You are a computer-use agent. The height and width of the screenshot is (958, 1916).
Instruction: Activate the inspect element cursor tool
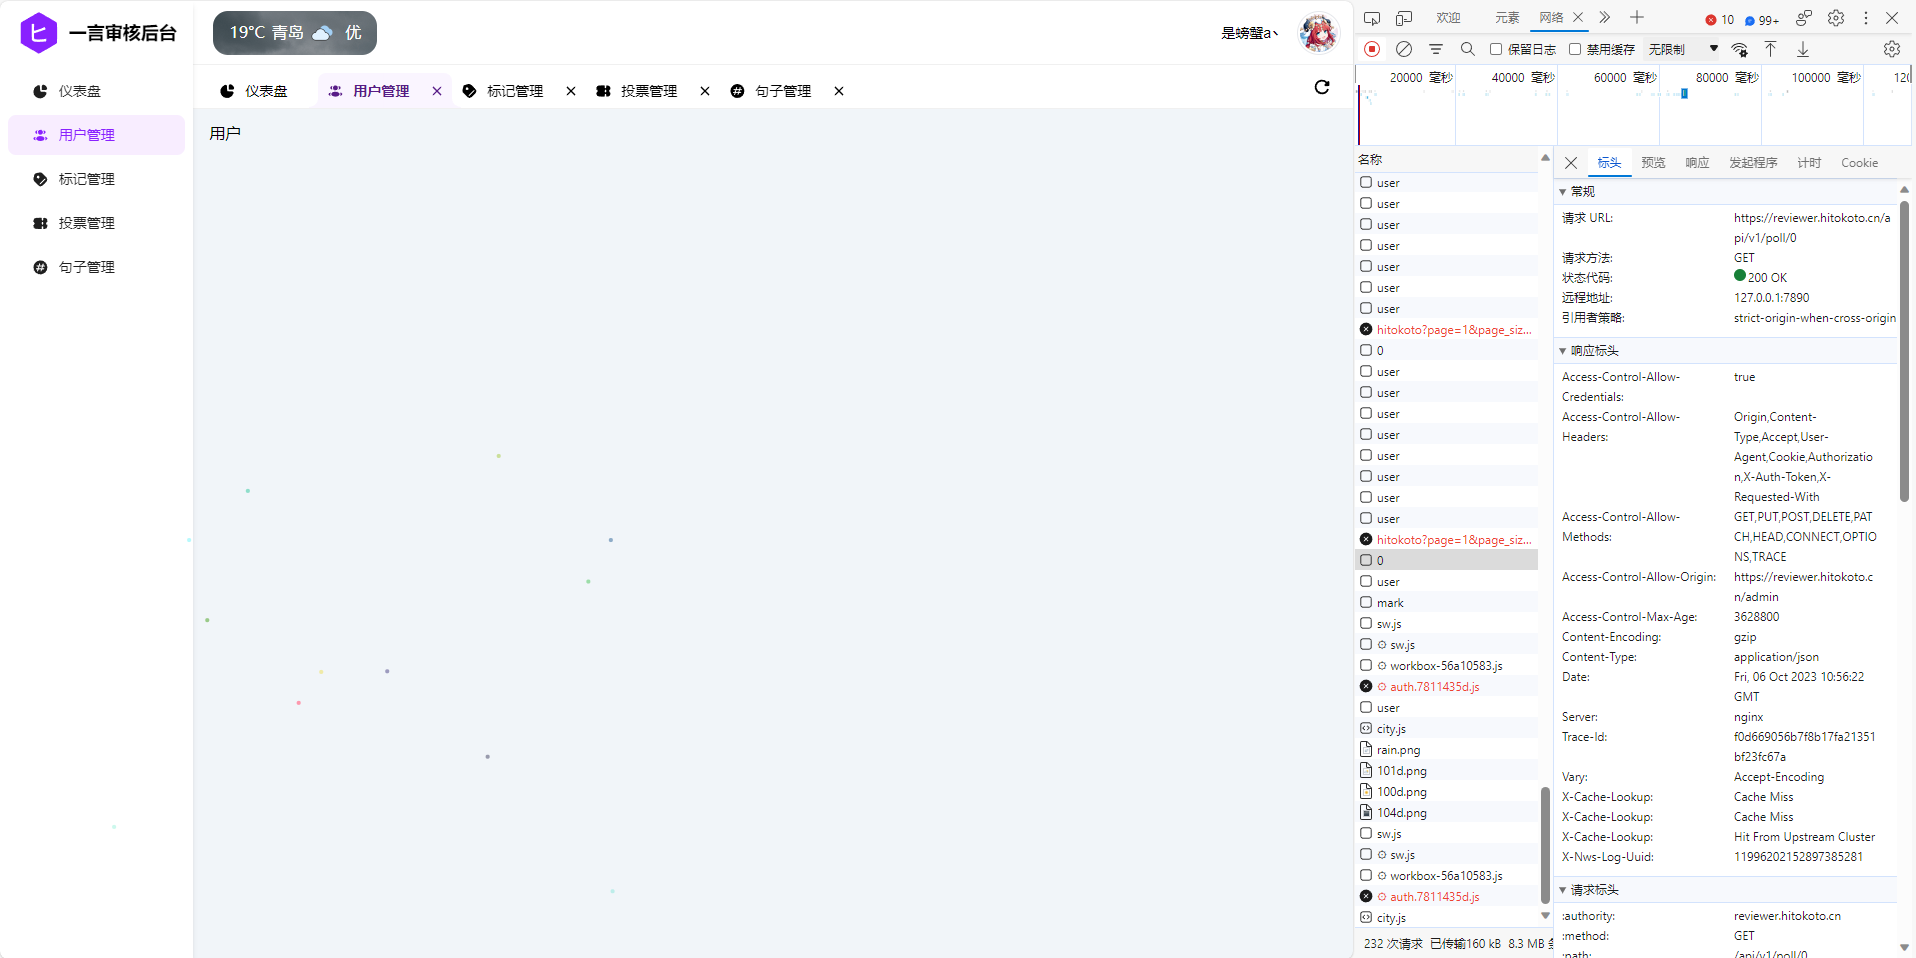(x=1371, y=17)
